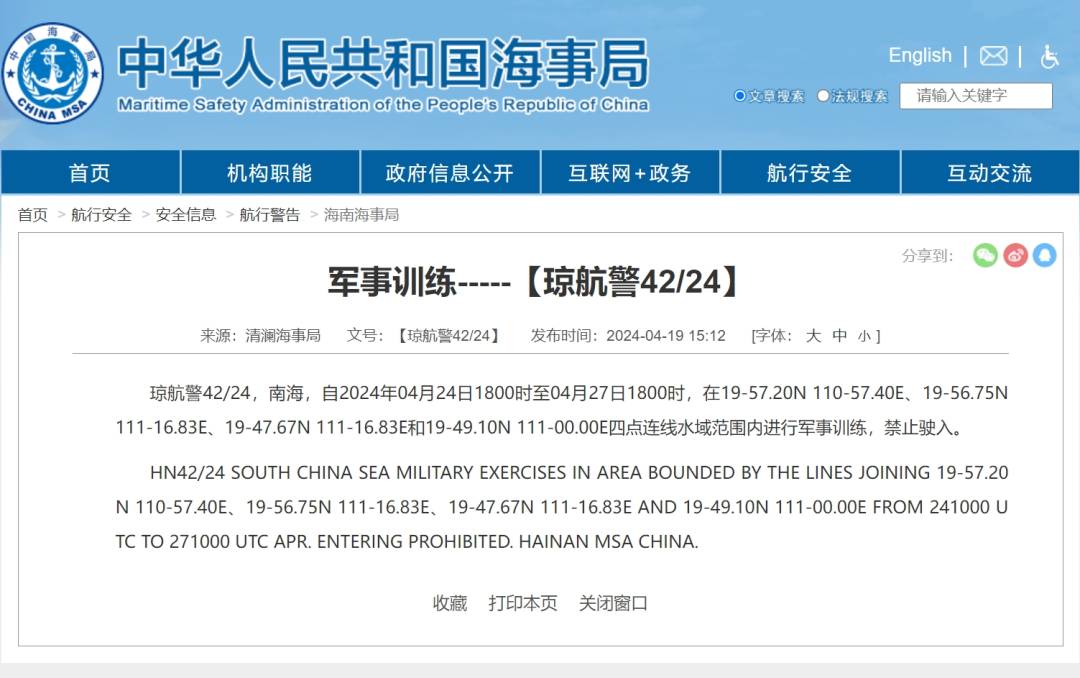Image resolution: width=1080 pixels, height=678 pixels.
Task: Share to WeChat via green icon
Action: 985,255
